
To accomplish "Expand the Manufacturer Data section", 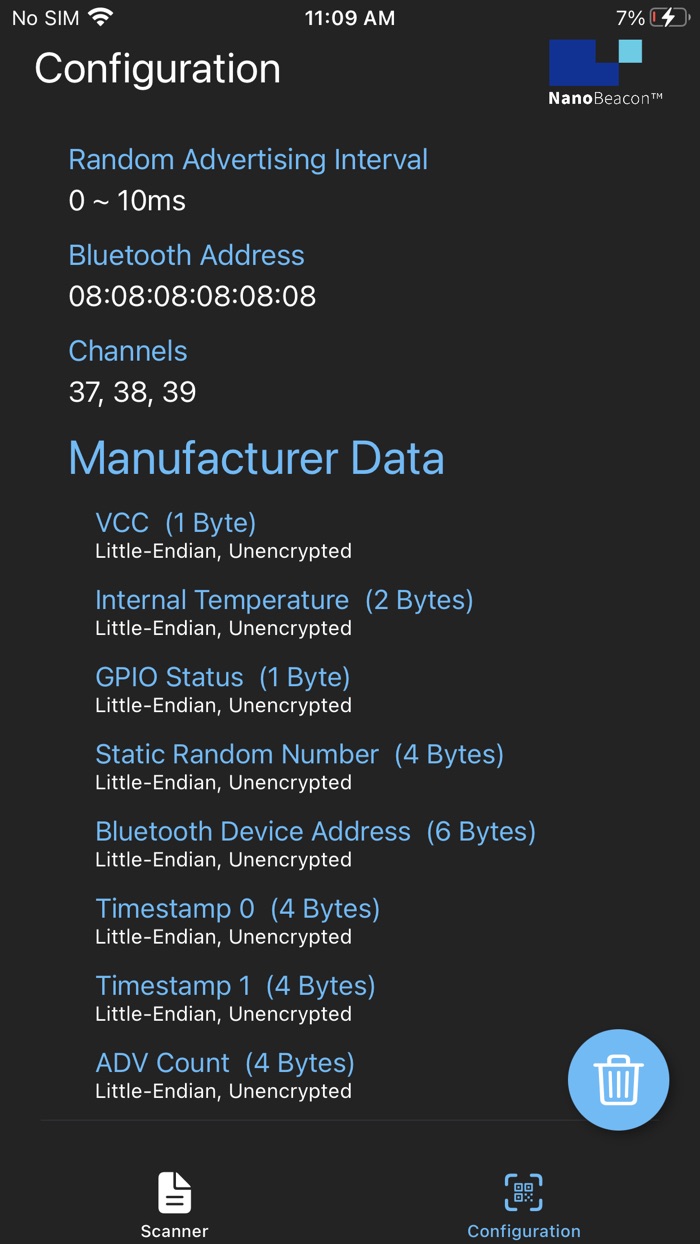I will point(256,458).
